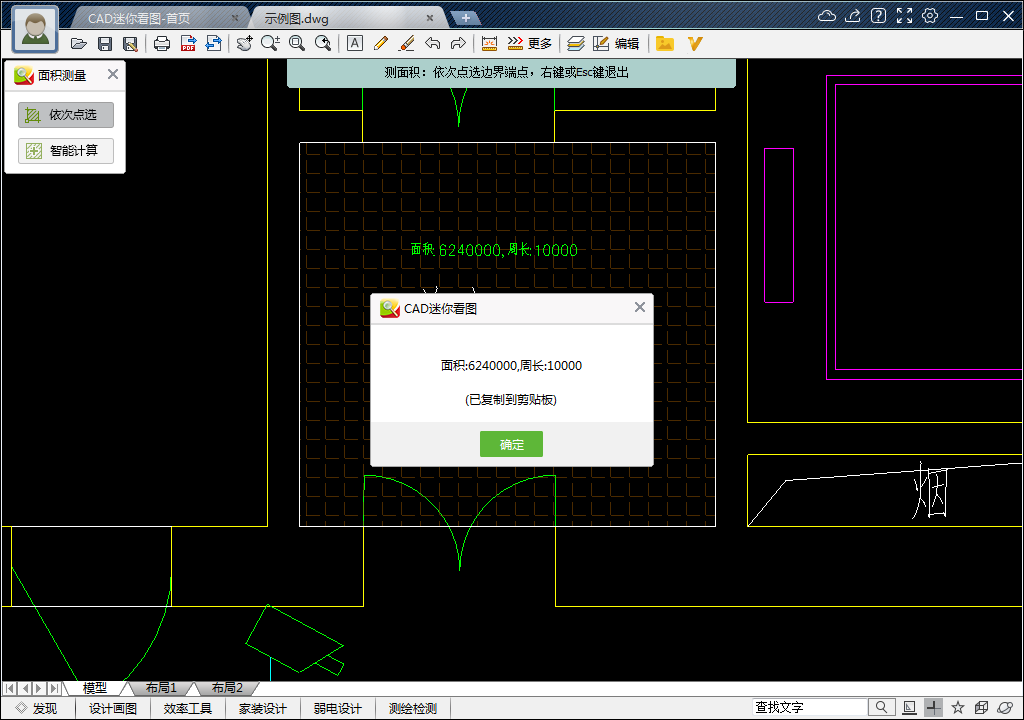Expand the 更多 measurement tools menu
This screenshot has width=1024, height=720.
pos(530,43)
